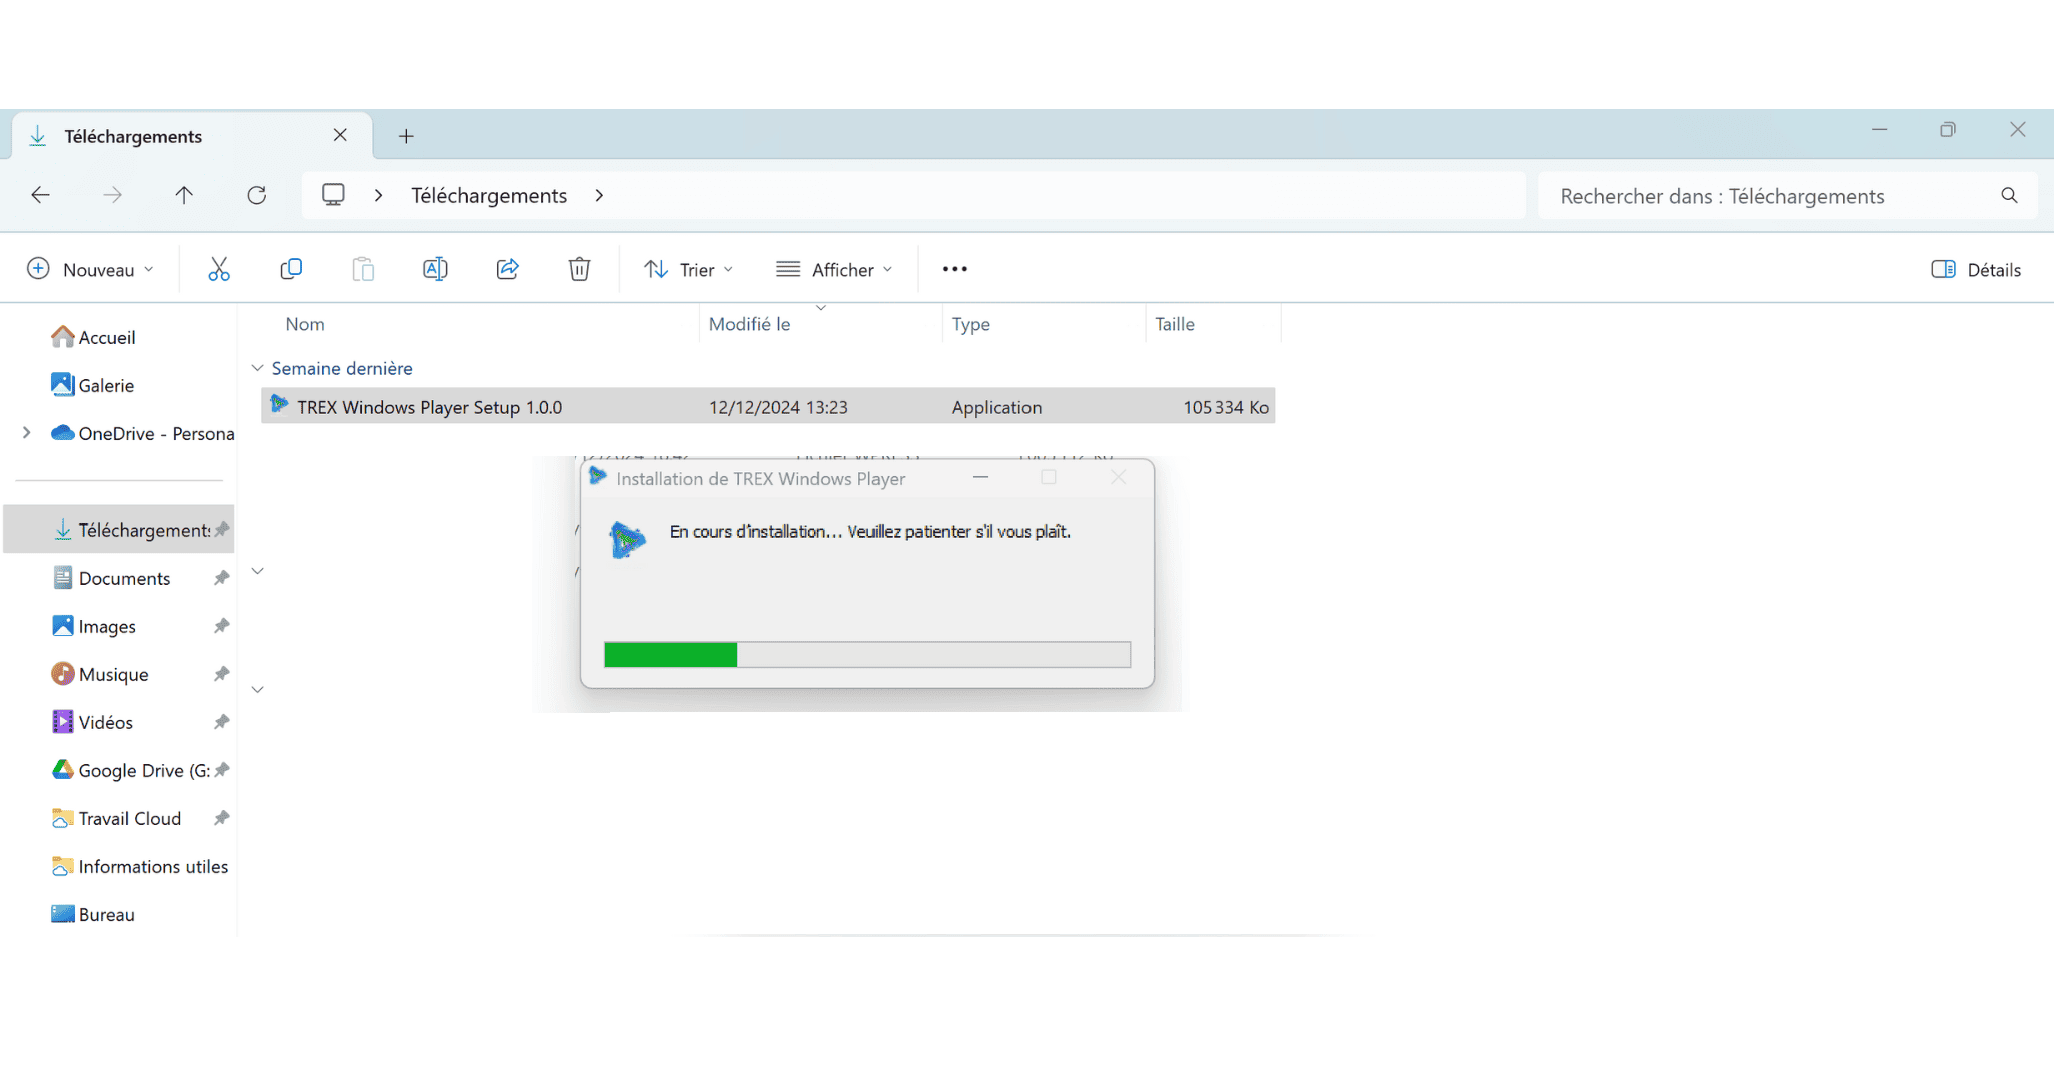Select TREX Windows Player Setup file
Viewport: 2054px width, 1090px height.
[x=430, y=407]
